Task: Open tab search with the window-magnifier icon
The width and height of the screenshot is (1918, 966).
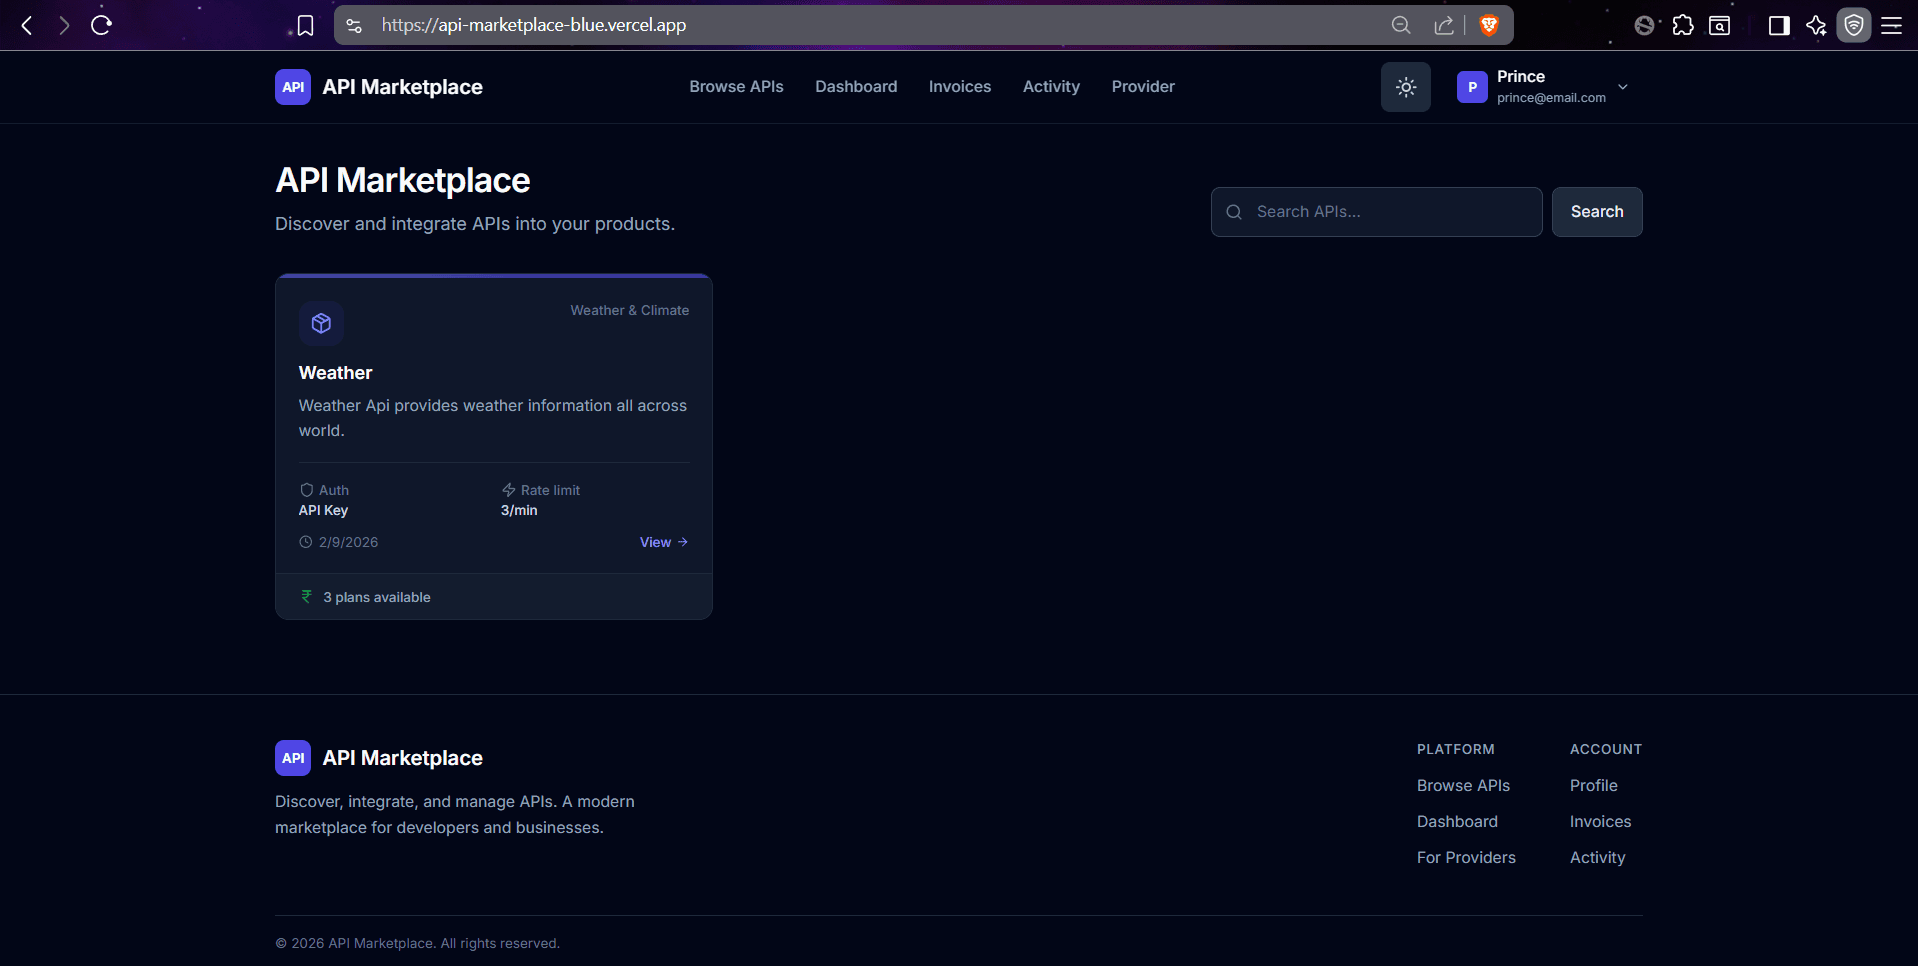Action: [1719, 25]
